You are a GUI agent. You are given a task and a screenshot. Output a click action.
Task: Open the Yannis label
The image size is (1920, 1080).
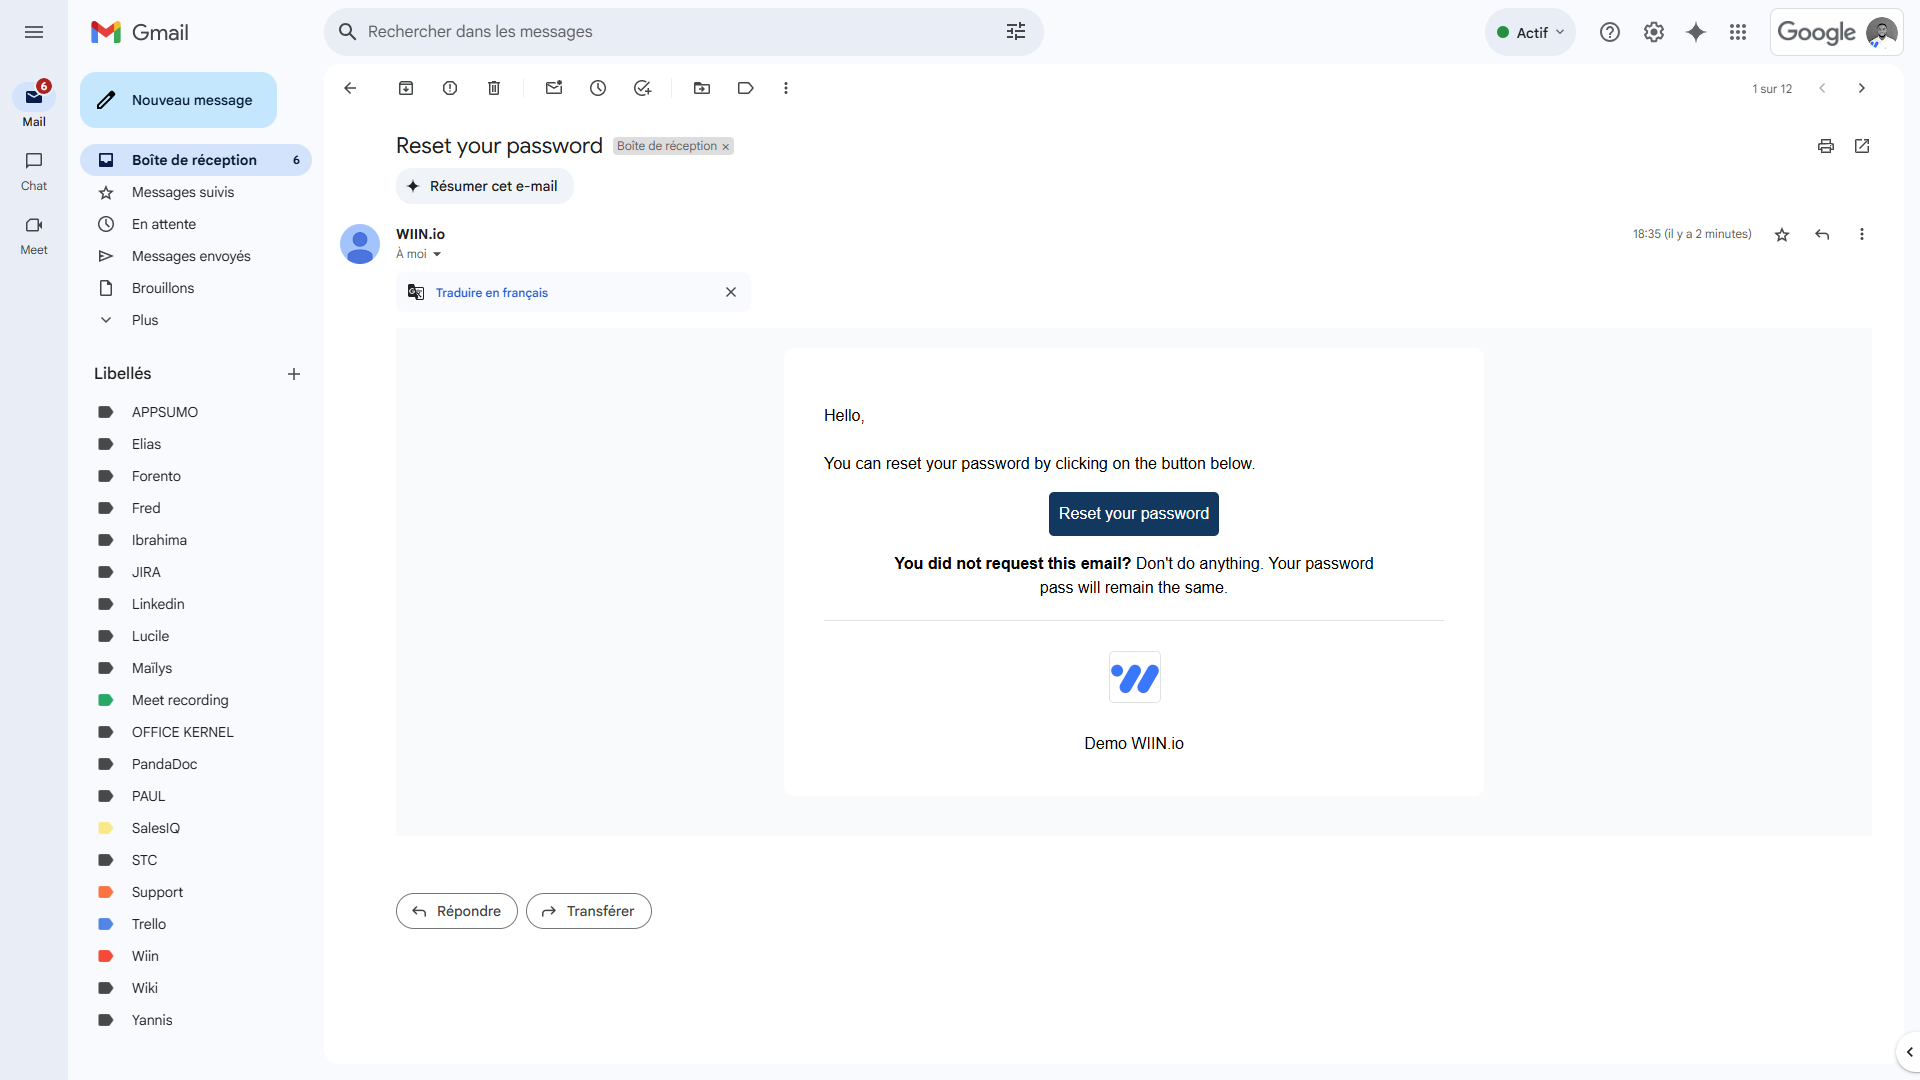(195, 1020)
